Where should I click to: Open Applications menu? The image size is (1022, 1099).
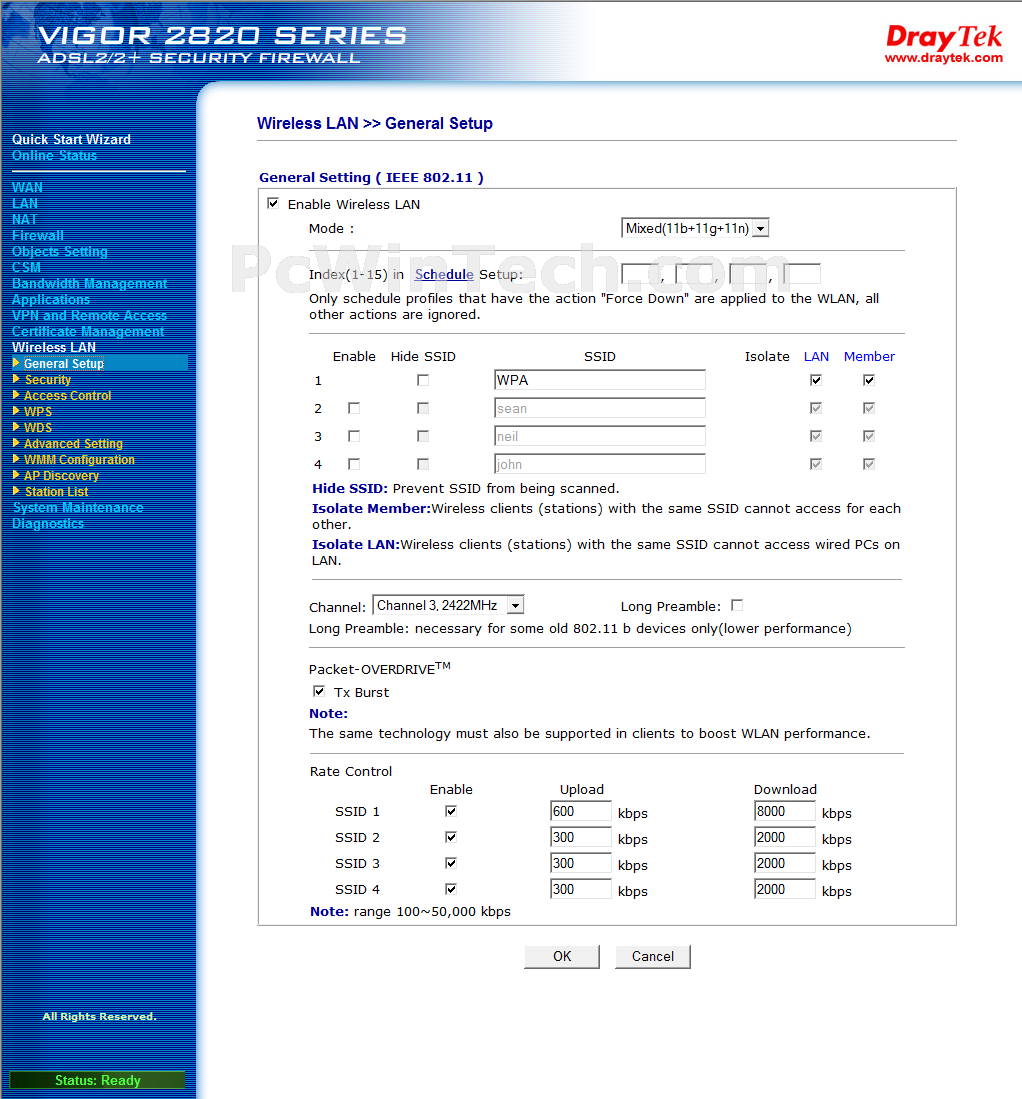[51, 299]
